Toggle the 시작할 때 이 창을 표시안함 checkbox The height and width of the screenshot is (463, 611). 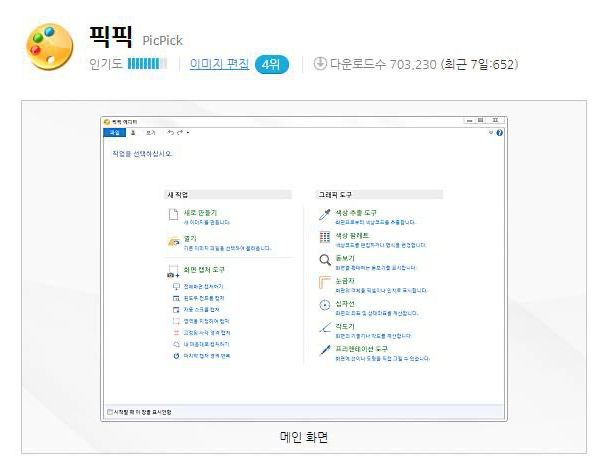click(x=110, y=412)
